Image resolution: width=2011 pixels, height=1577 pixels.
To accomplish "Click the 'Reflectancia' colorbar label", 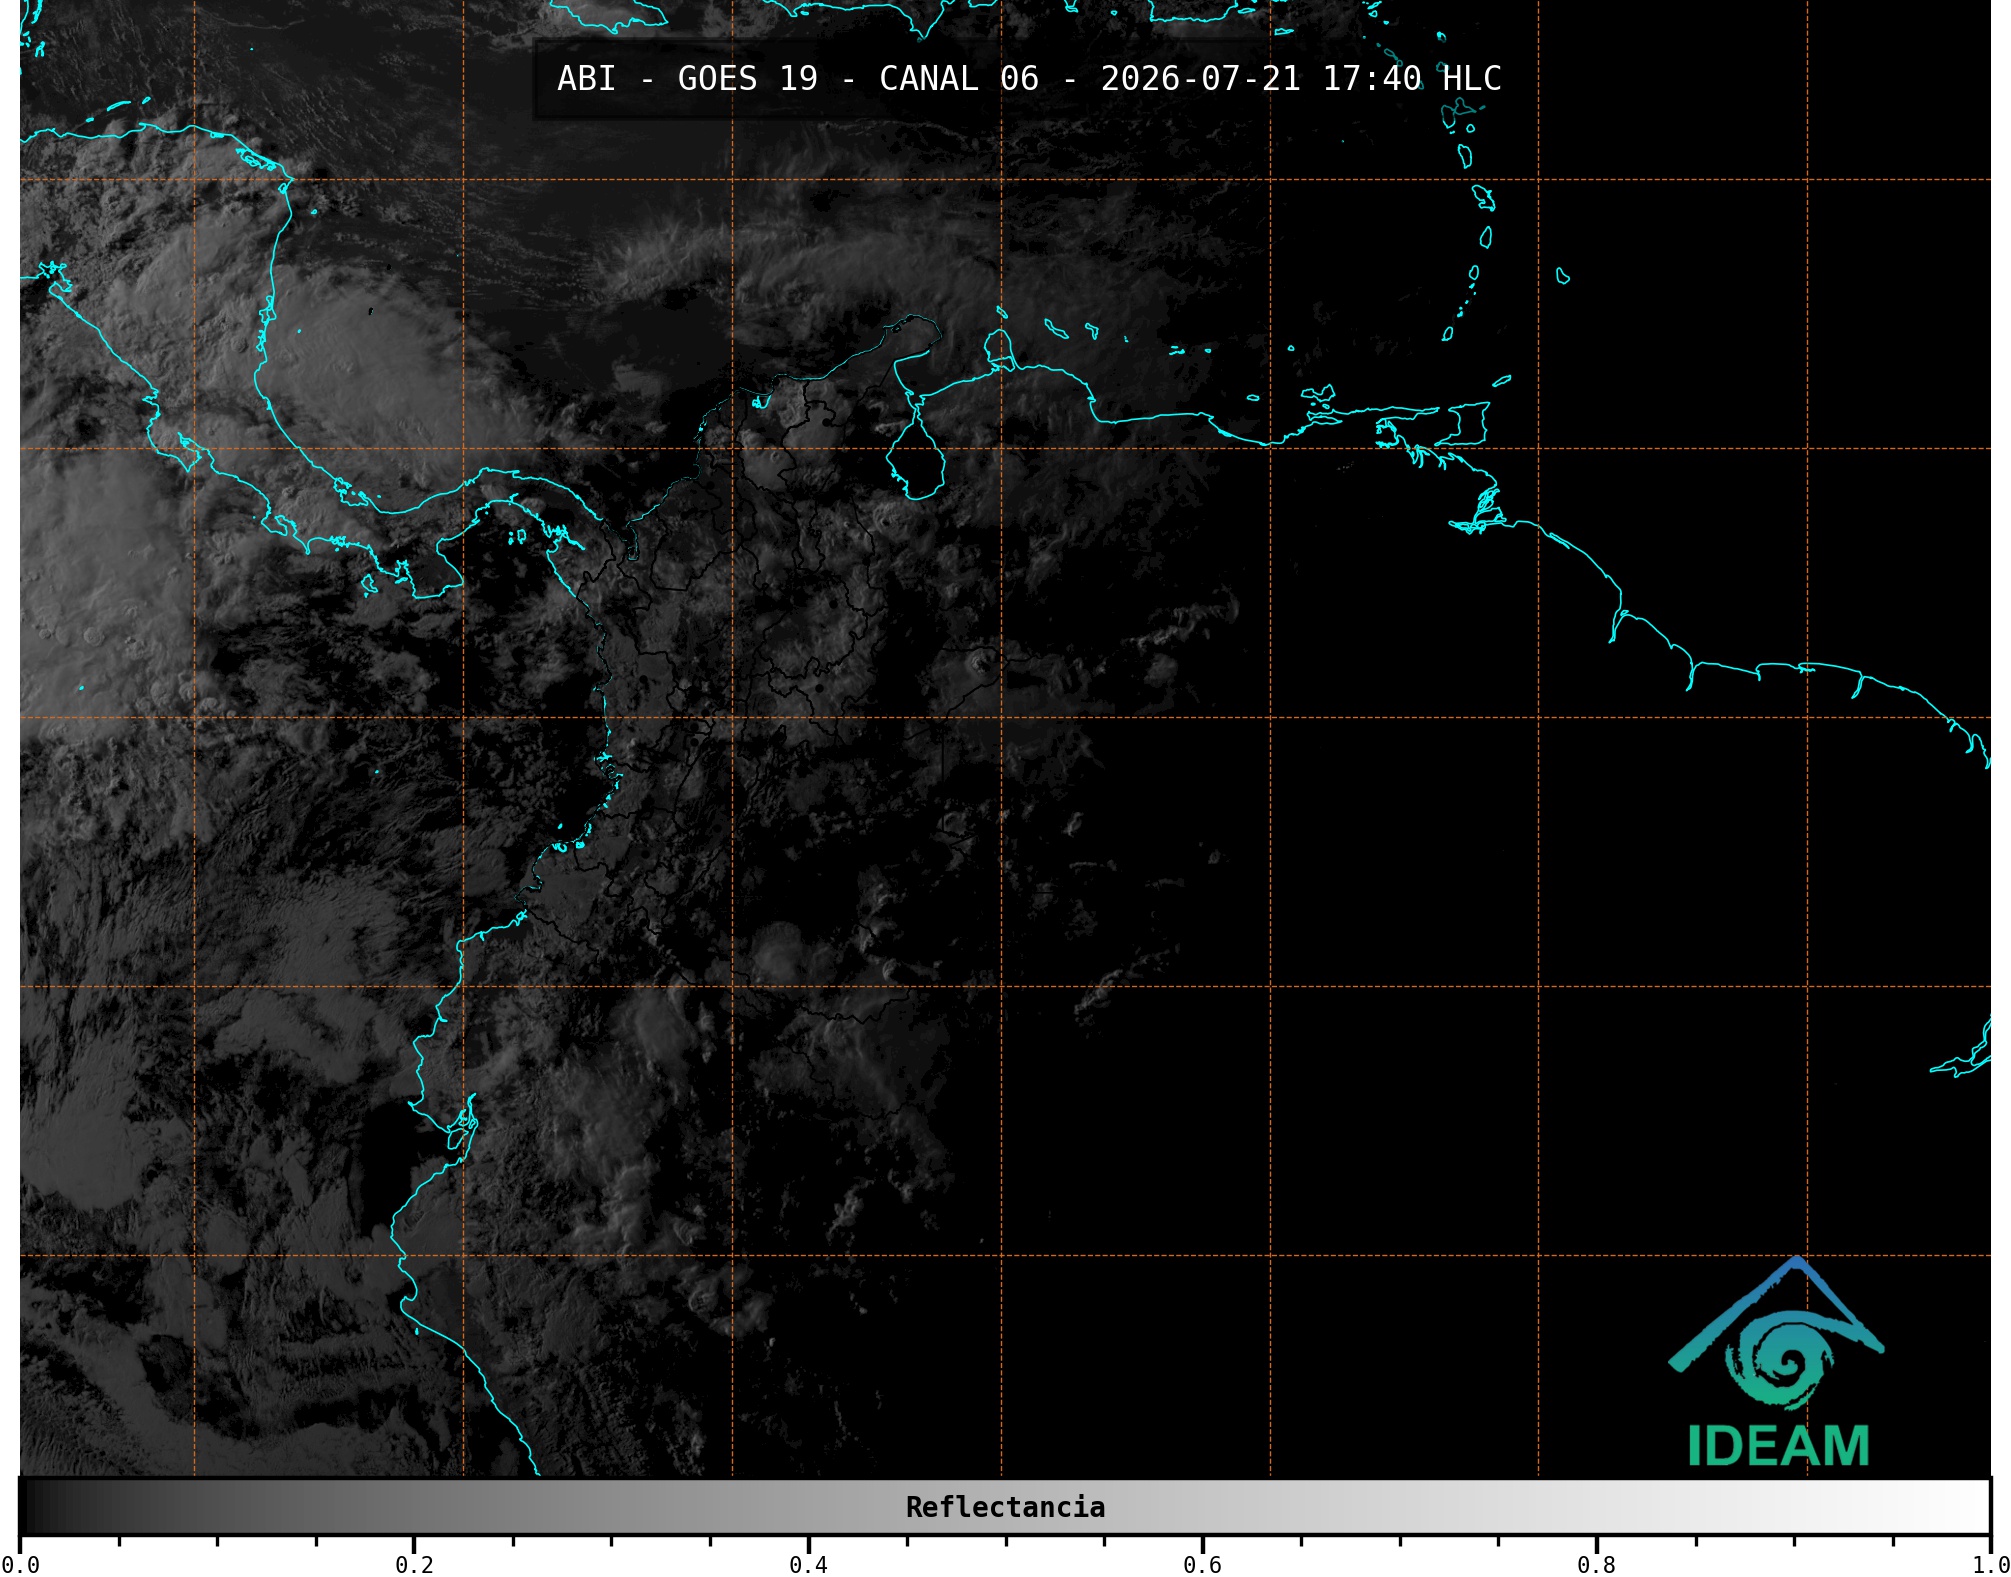I will click(x=1005, y=1507).
